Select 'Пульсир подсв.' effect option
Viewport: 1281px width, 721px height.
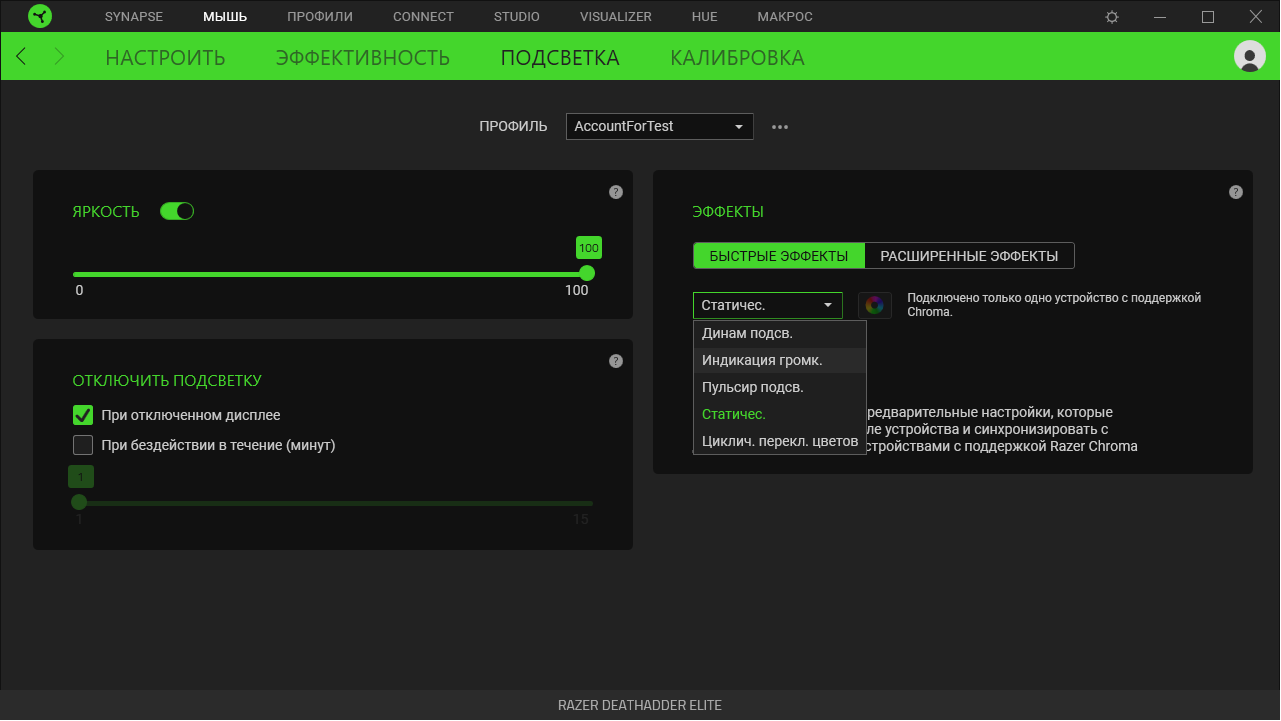pyautogui.click(x=780, y=387)
